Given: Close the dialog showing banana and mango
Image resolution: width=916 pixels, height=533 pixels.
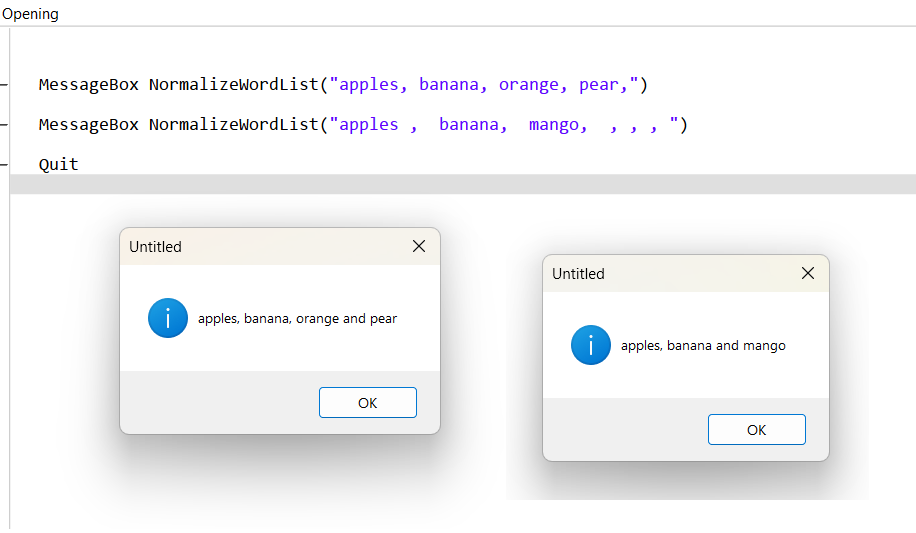Looking at the screenshot, I should click(x=808, y=273).
